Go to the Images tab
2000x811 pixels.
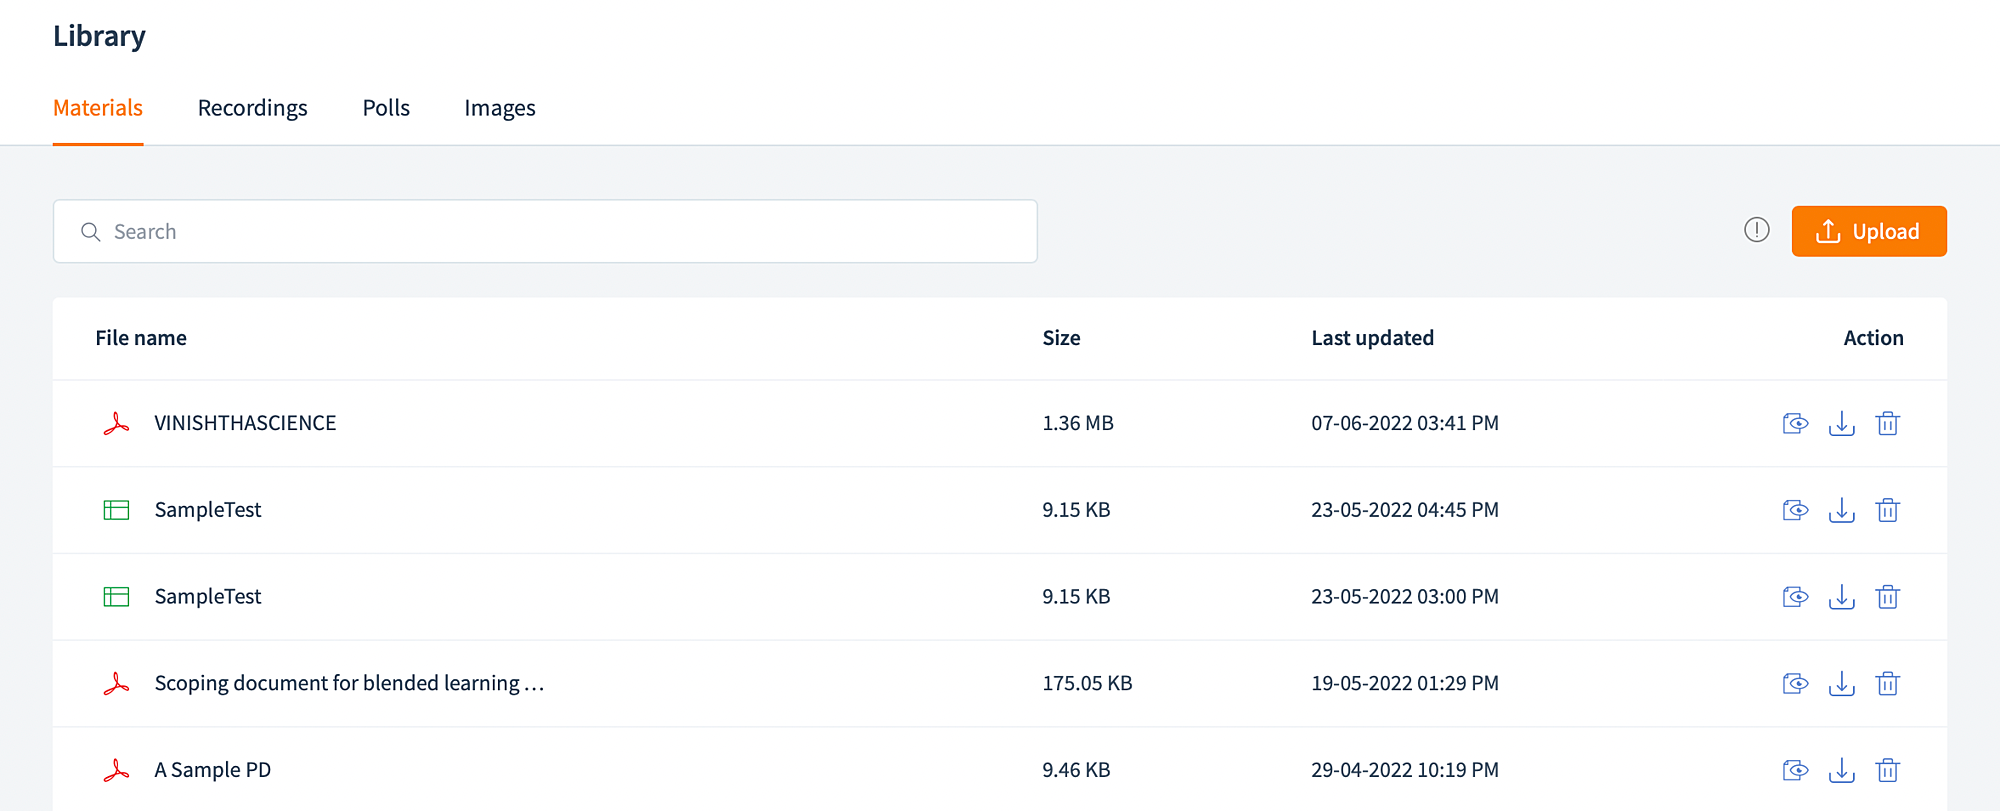[x=499, y=108]
